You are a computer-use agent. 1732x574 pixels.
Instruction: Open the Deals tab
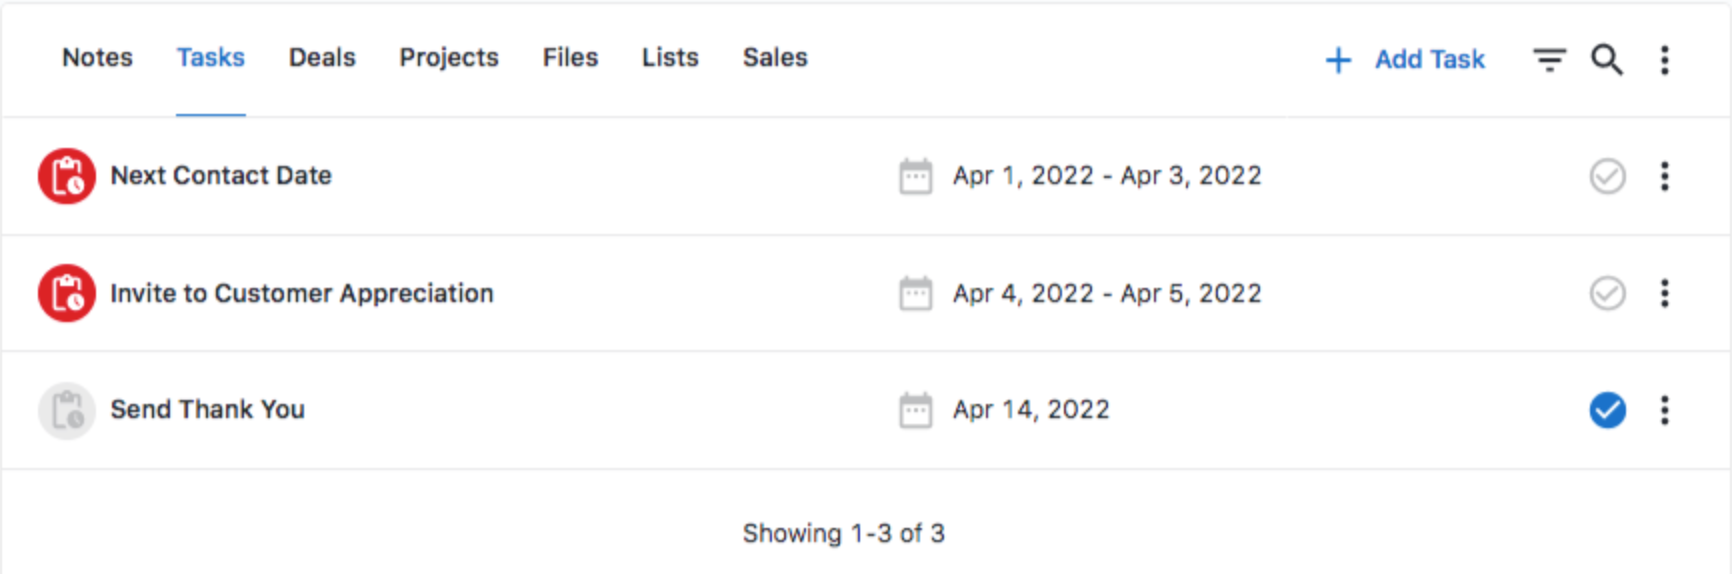(322, 58)
